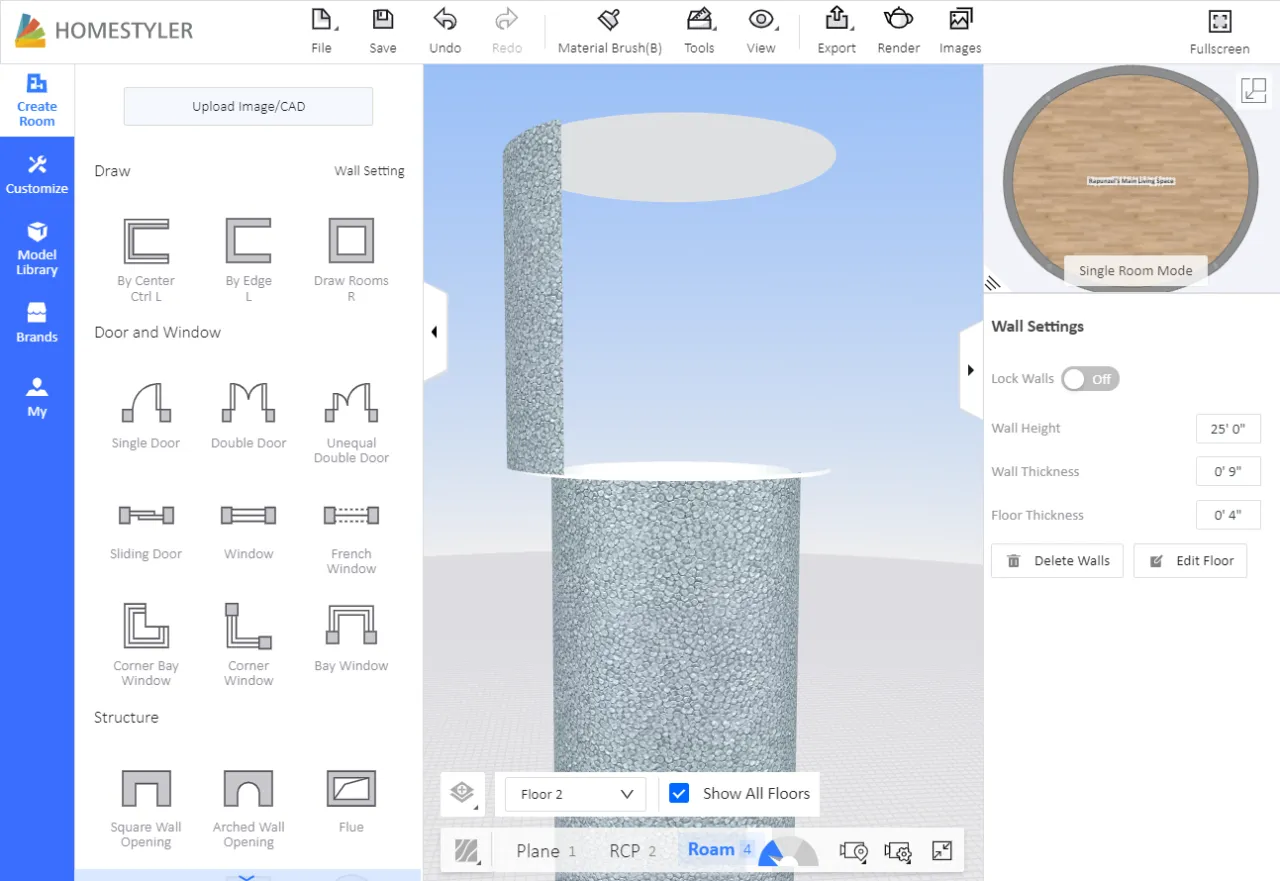
Task: Toggle the Lock Walls switch
Action: [1090, 379]
